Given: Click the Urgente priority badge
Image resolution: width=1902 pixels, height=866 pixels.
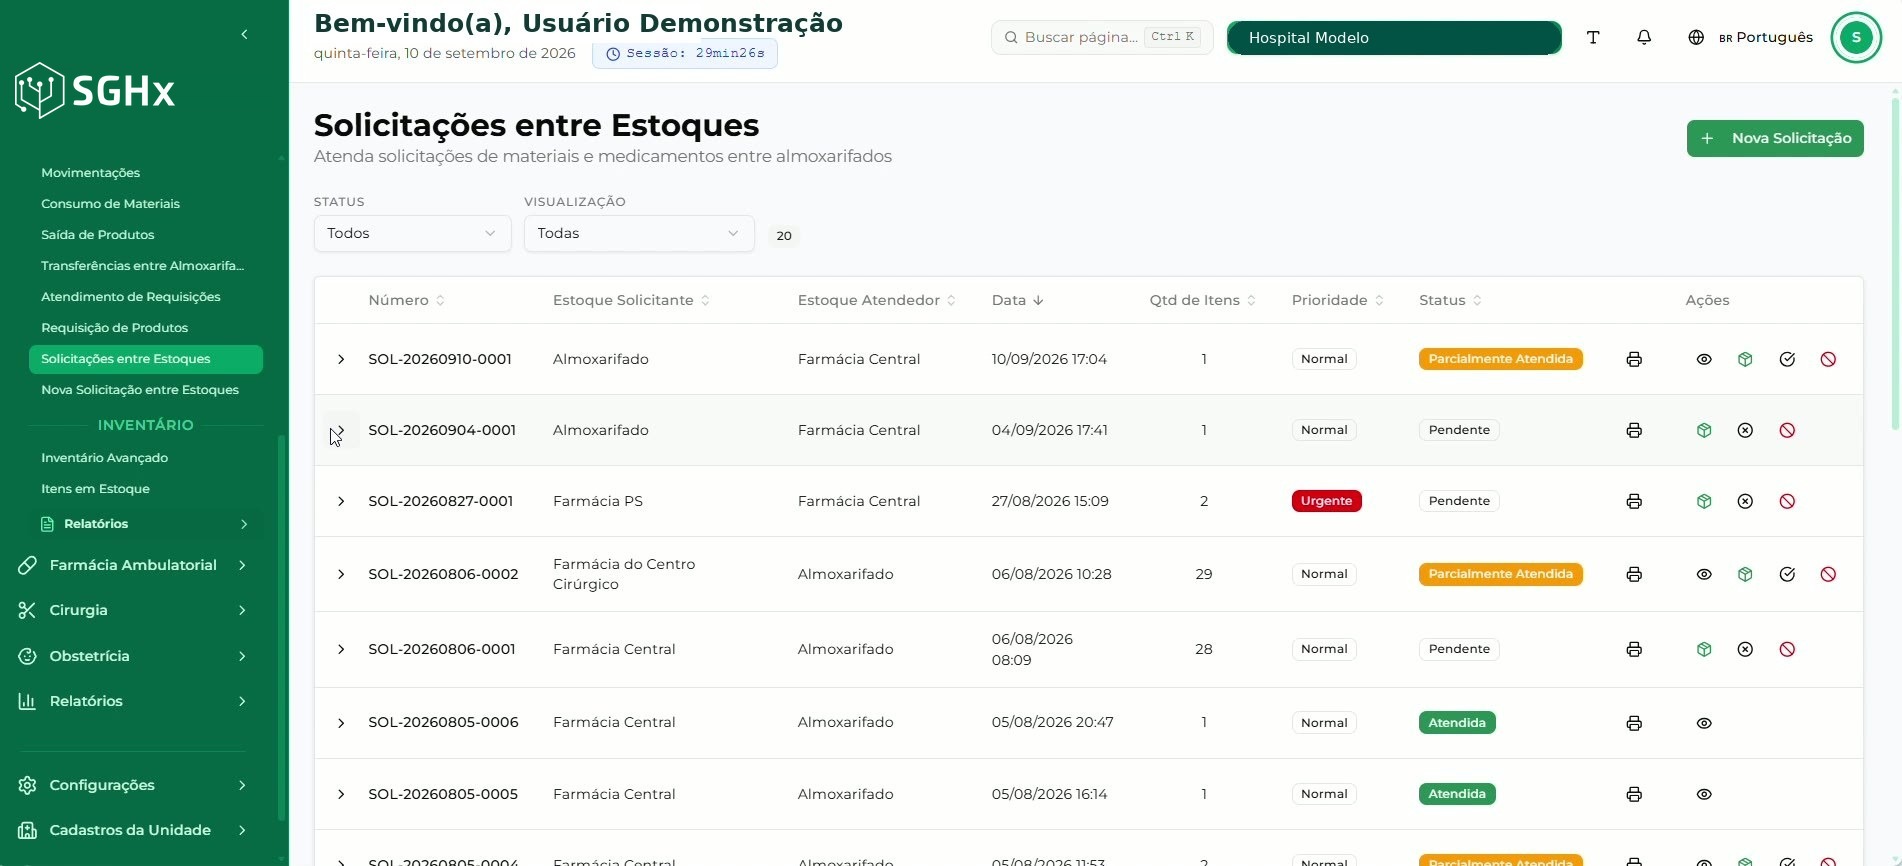Looking at the screenshot, I should pyautogui.click(x=1326, y=501).
